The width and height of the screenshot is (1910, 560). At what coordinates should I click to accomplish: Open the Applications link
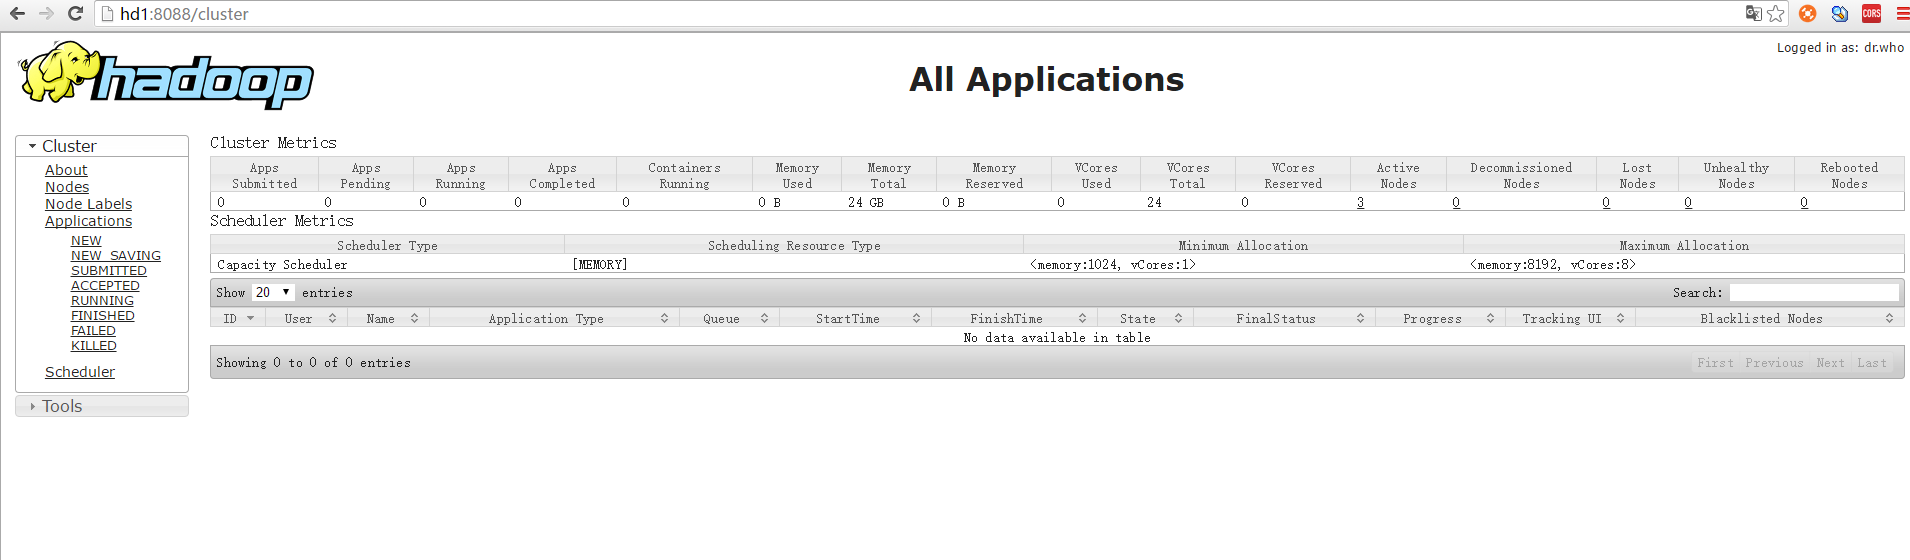coord(88,221)
